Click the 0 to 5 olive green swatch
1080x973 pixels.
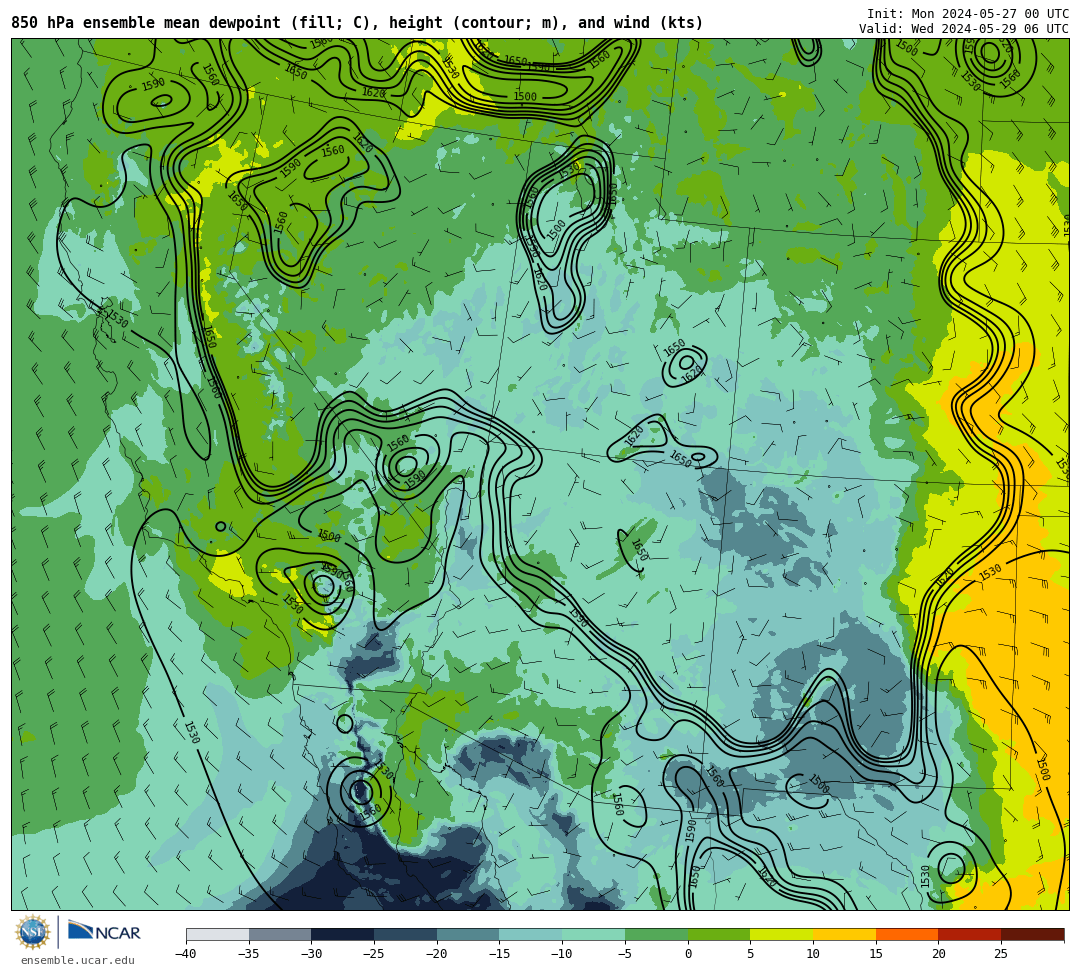tap(719, 934)
